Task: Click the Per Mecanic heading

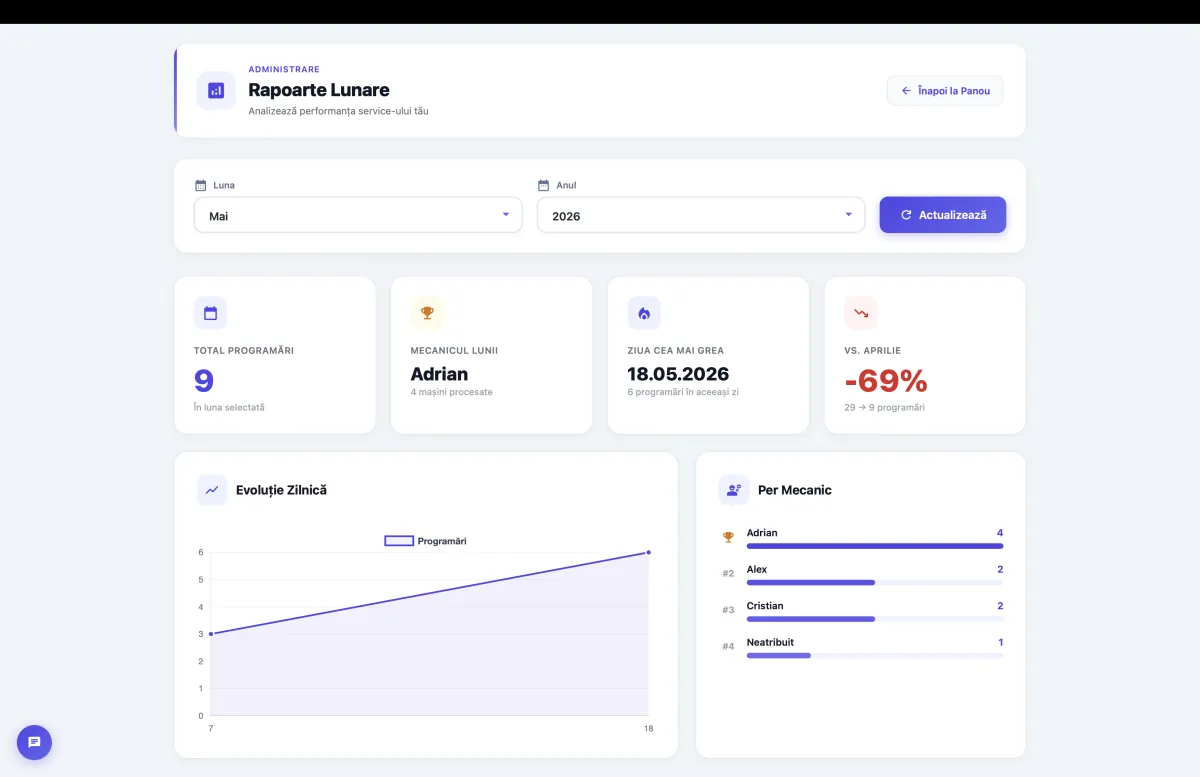Action: (x=795, y=490)
